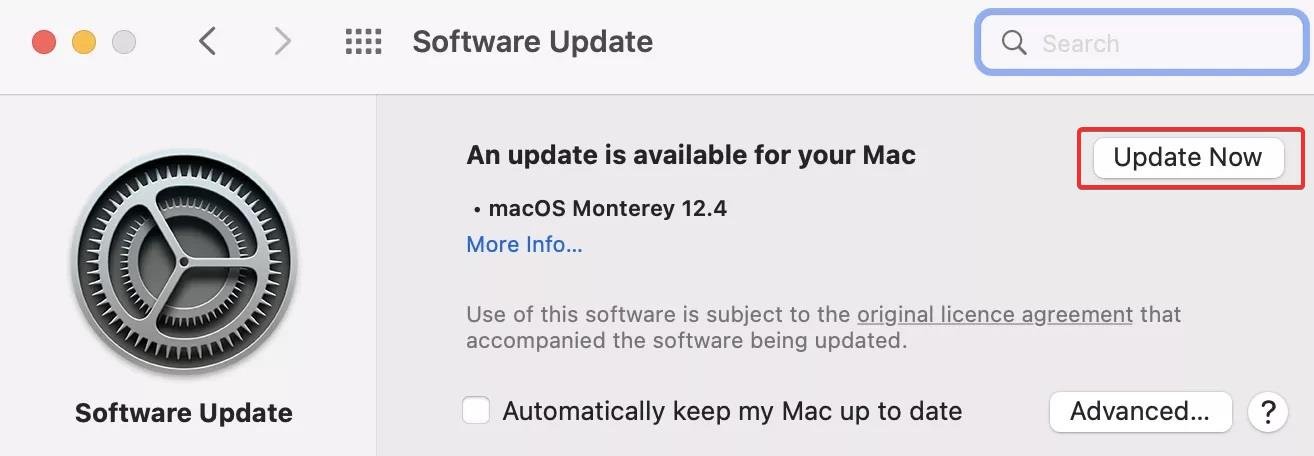Open help with the question mark button
The width and height of the screenshot is (1314, 456).
coord(1268,412)
